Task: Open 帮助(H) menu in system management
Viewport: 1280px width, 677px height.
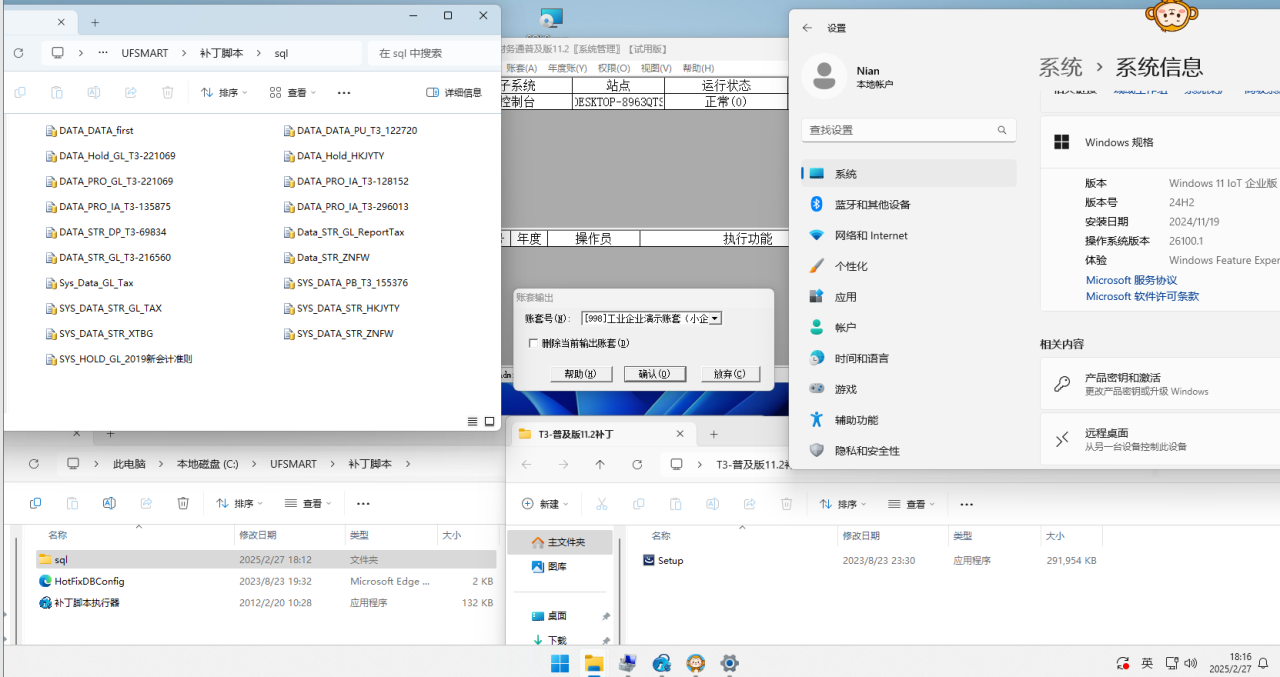Action: tap(698, 68)
